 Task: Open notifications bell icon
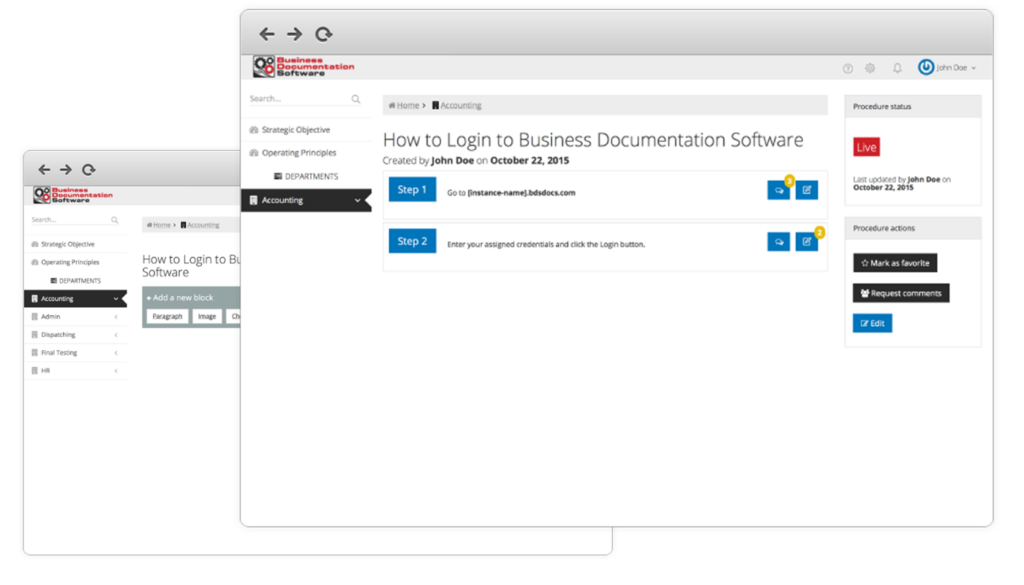pyautogui.click(x=897, y=68)
